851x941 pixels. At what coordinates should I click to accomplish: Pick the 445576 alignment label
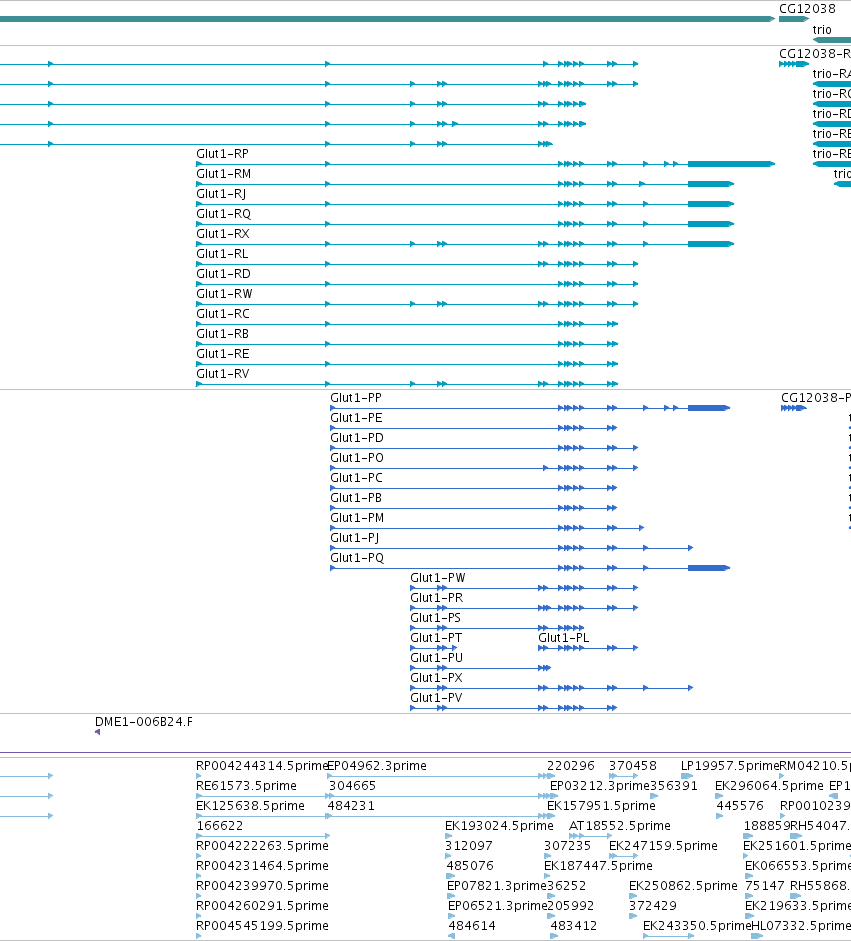pyautogui.click(x=740, y=806)
